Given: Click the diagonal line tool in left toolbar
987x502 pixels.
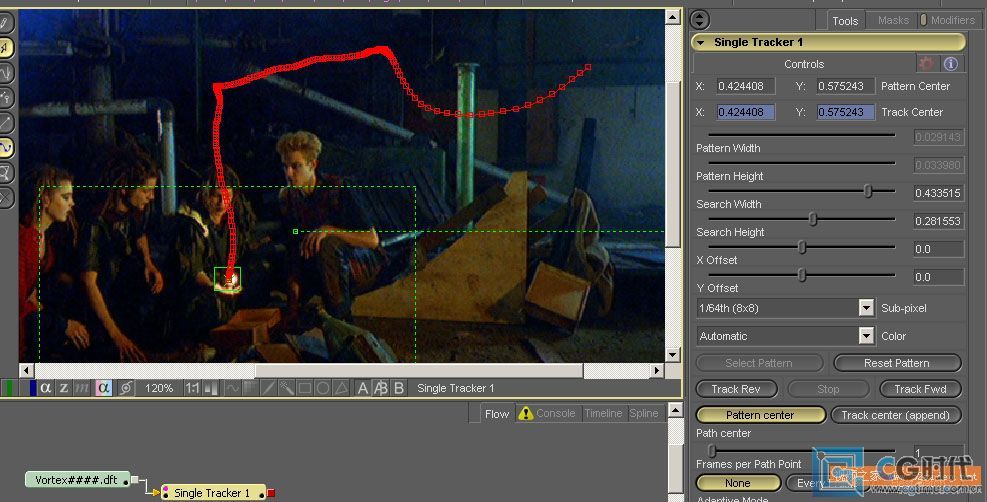Looking at the screenshot, I should pos(6,123).
